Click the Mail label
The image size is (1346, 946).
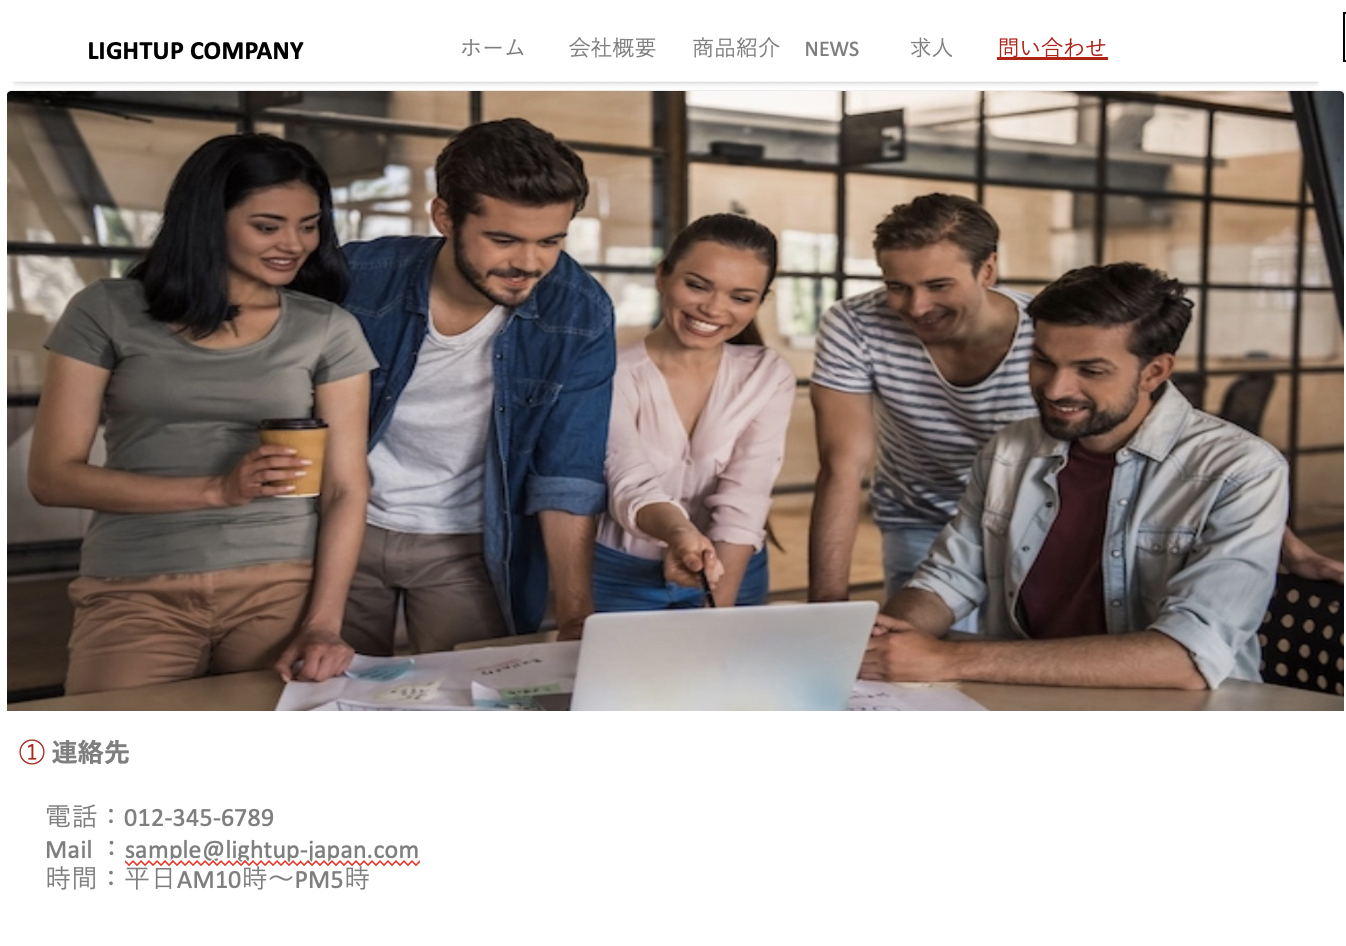[x=69, y=850]
